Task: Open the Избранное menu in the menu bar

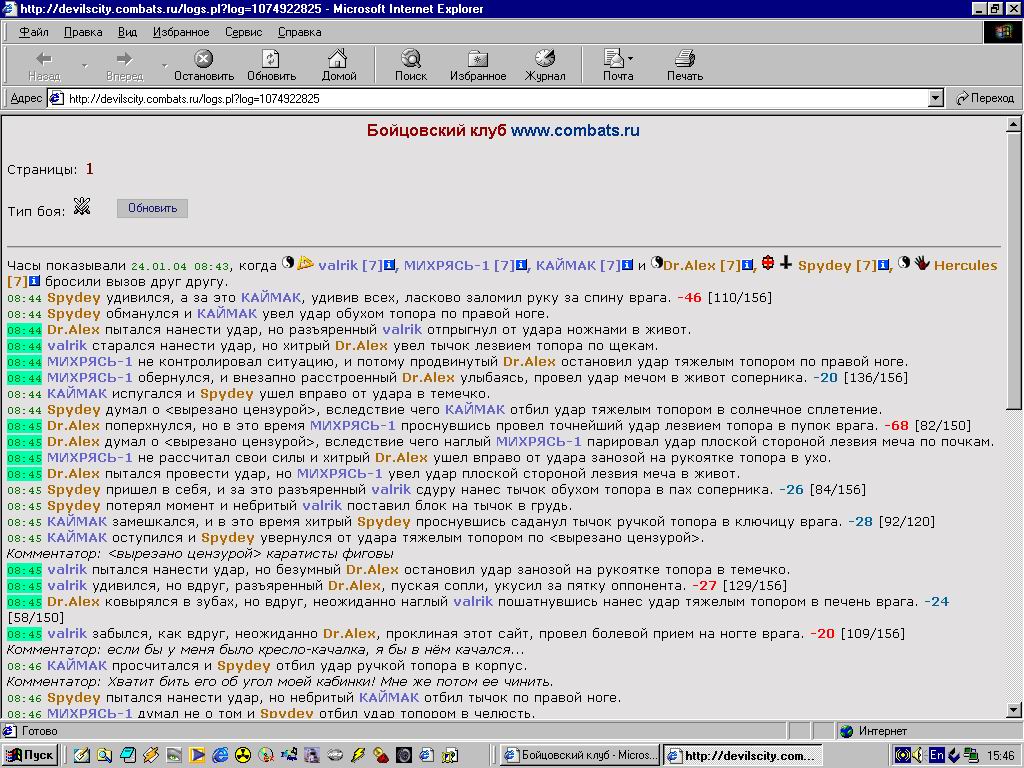Action: pos(181,32)
